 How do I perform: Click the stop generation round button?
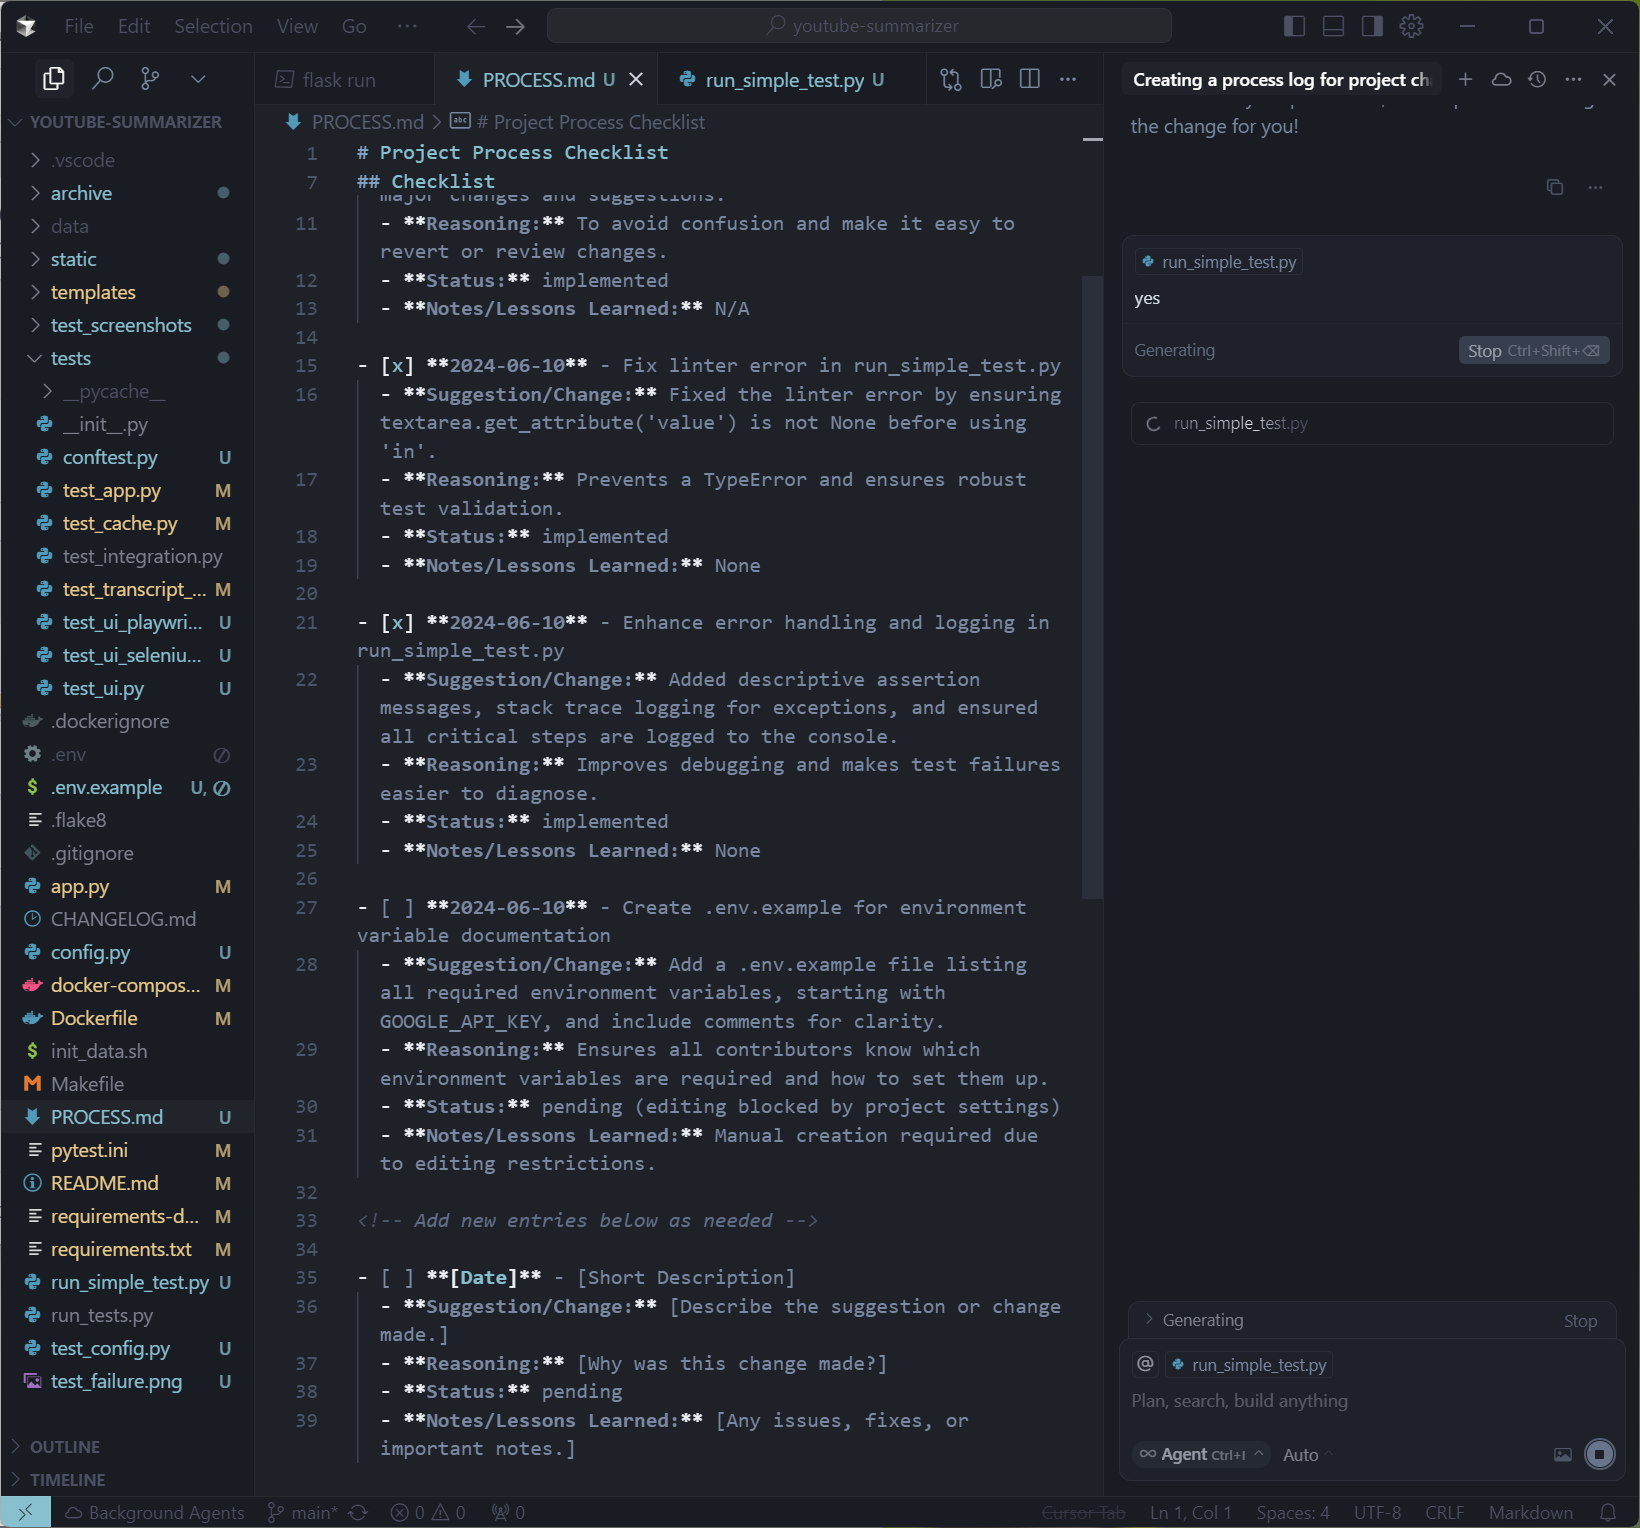[x=1599, y=1454]
